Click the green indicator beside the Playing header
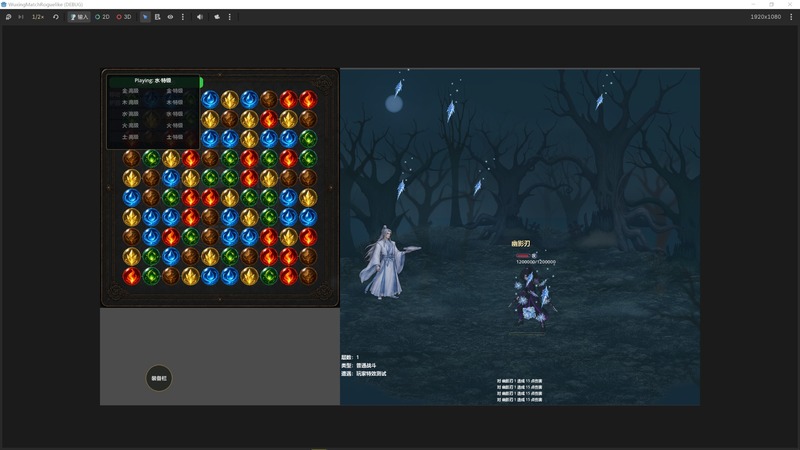 202,82
